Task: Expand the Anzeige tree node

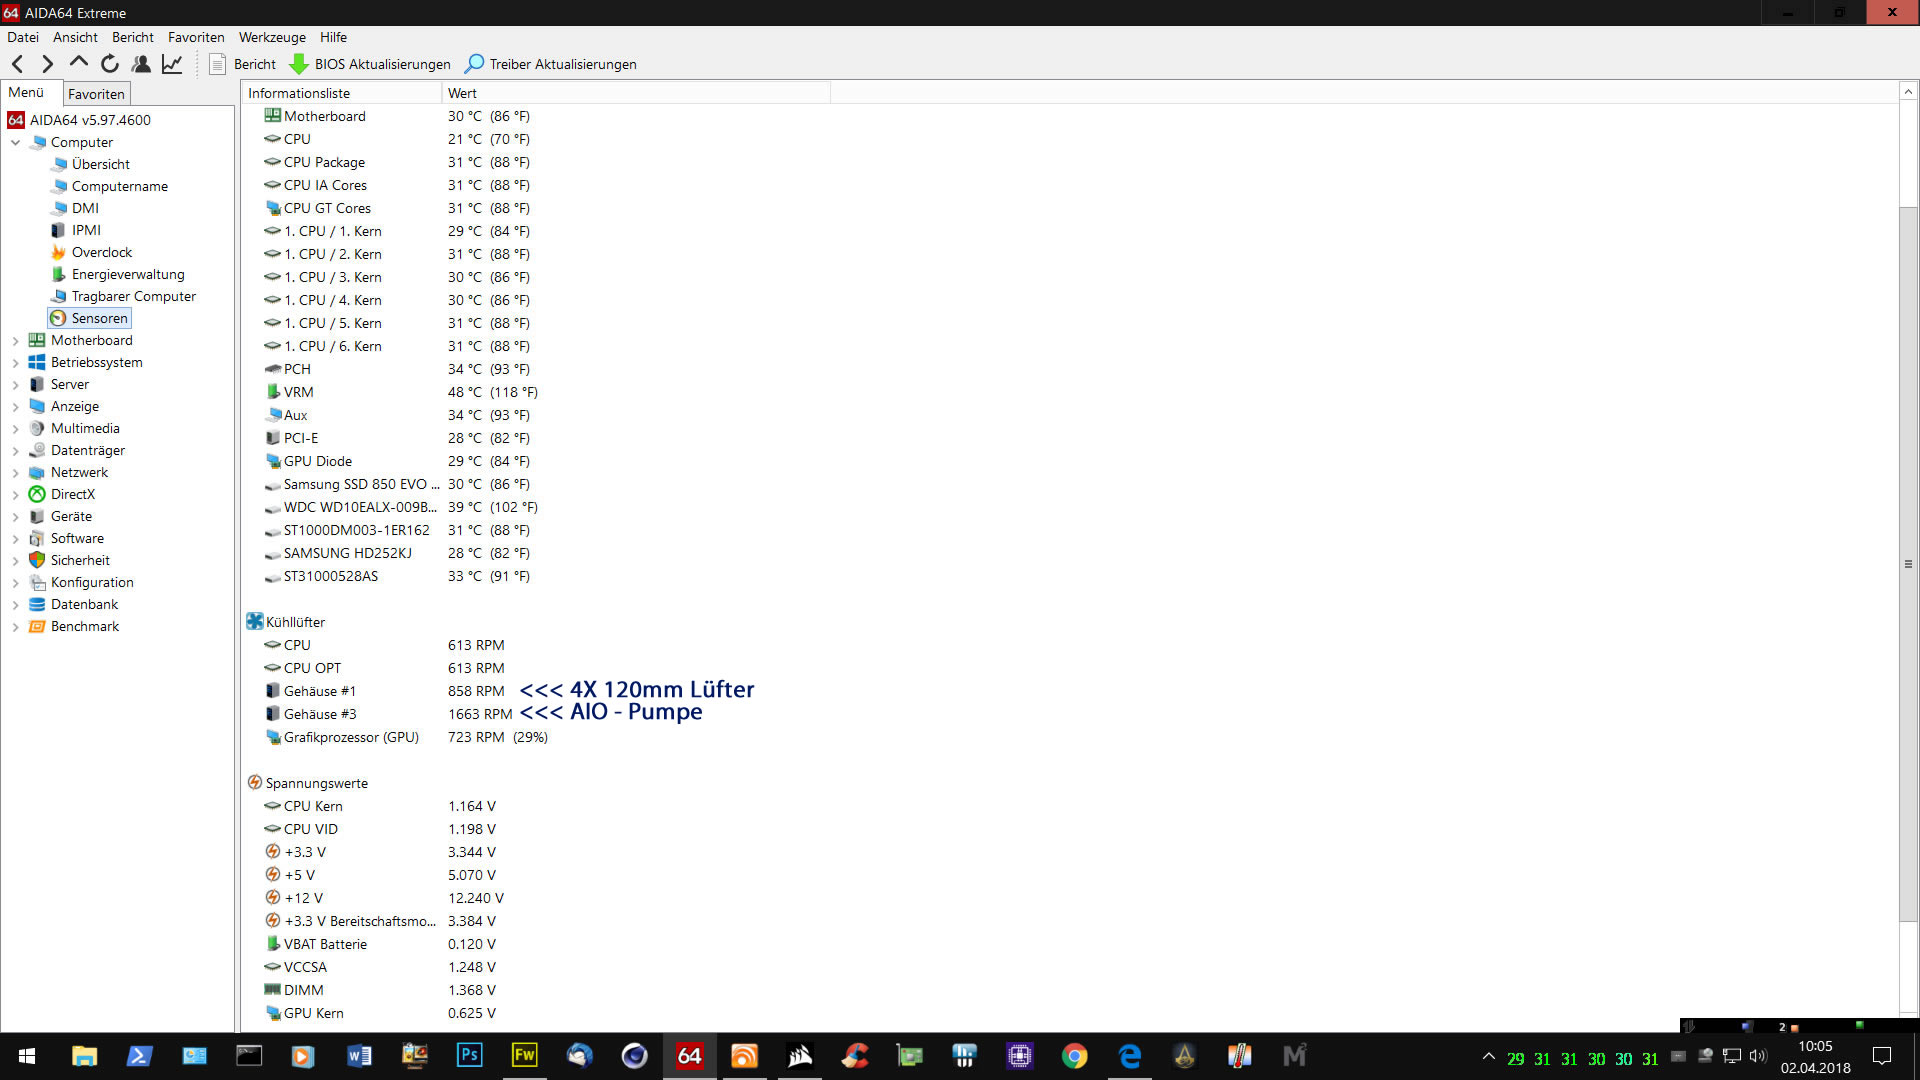Action: tap(15, 407)
